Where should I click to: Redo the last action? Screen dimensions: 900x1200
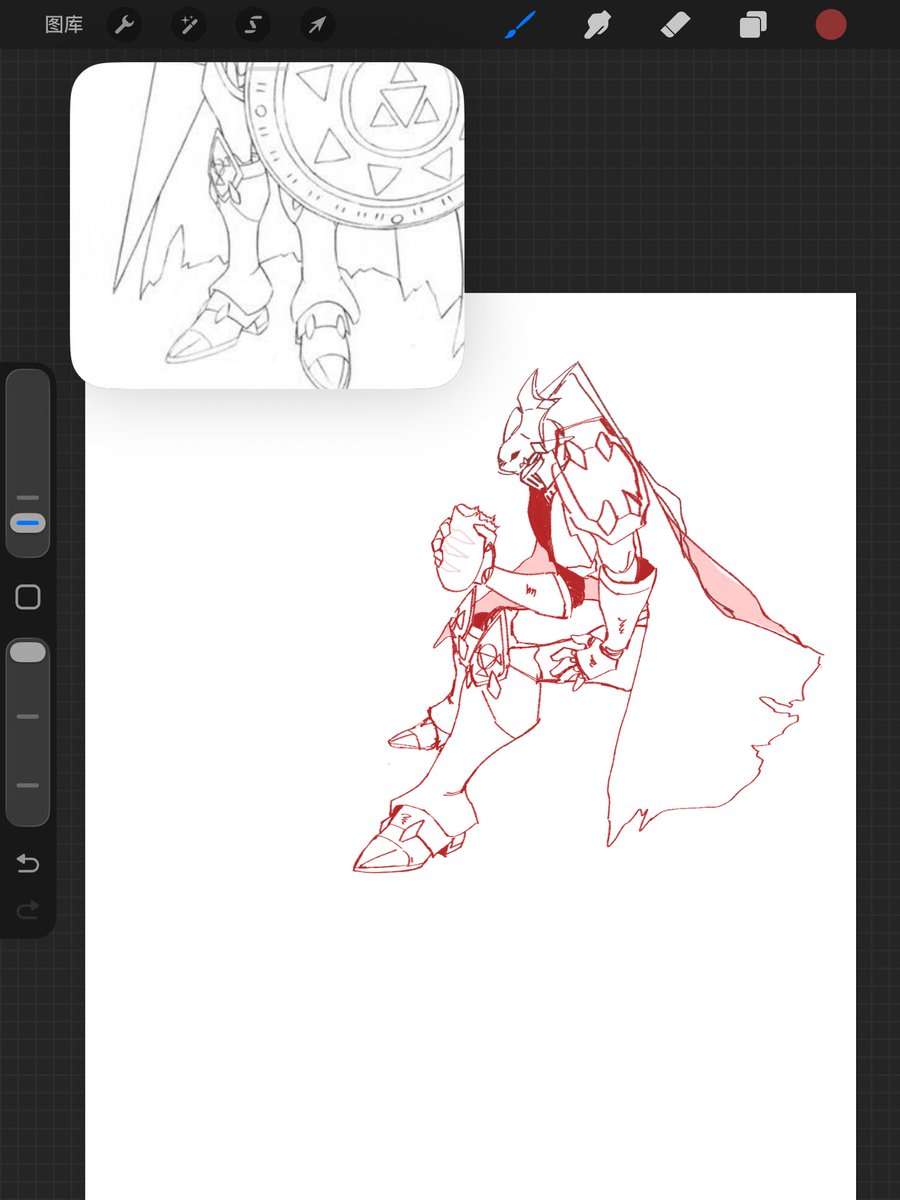(x=28, y=909)
